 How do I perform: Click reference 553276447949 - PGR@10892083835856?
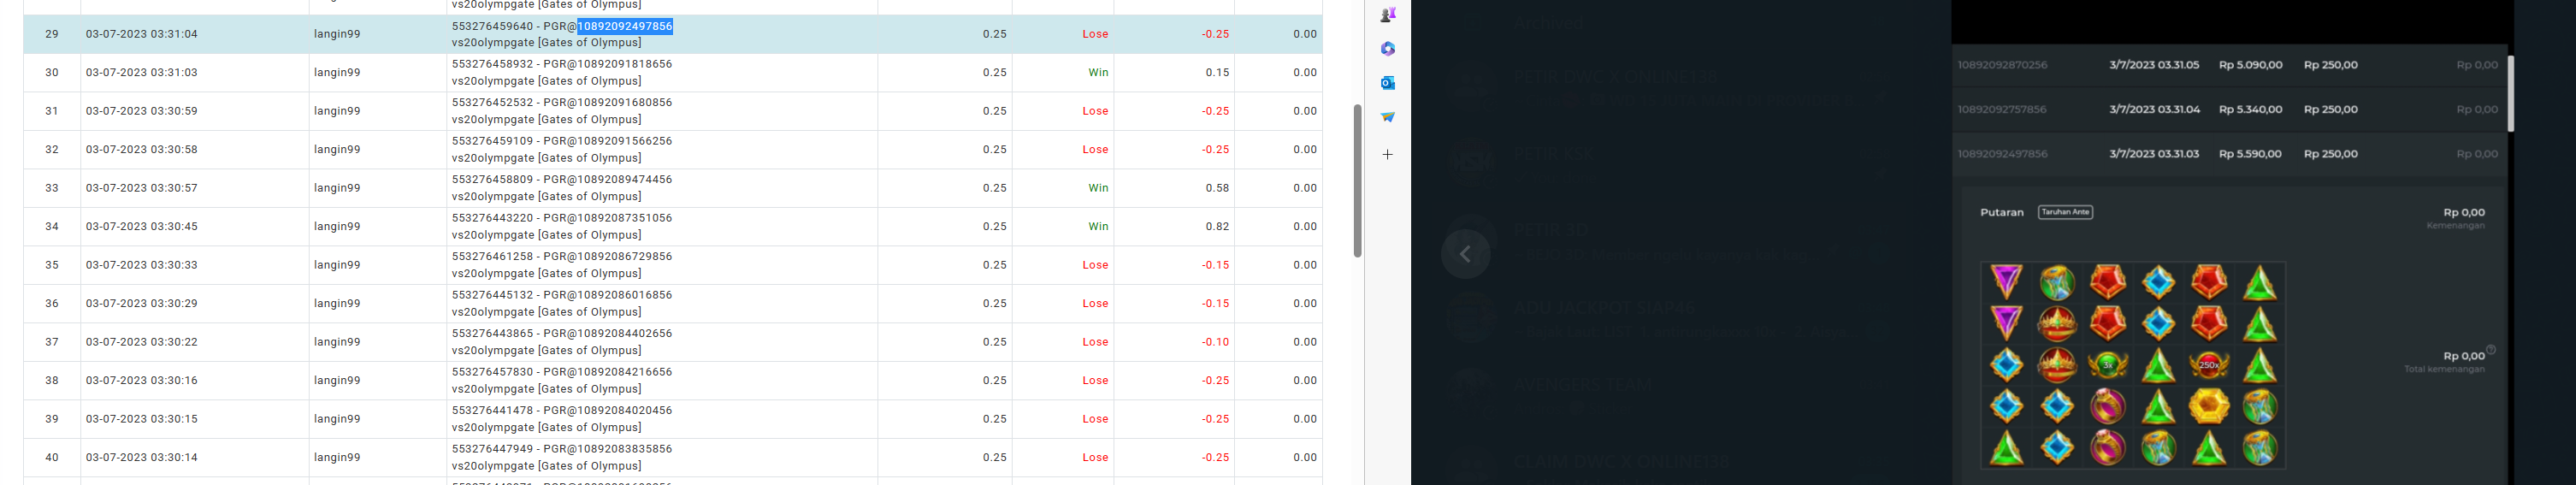point(562,449)
